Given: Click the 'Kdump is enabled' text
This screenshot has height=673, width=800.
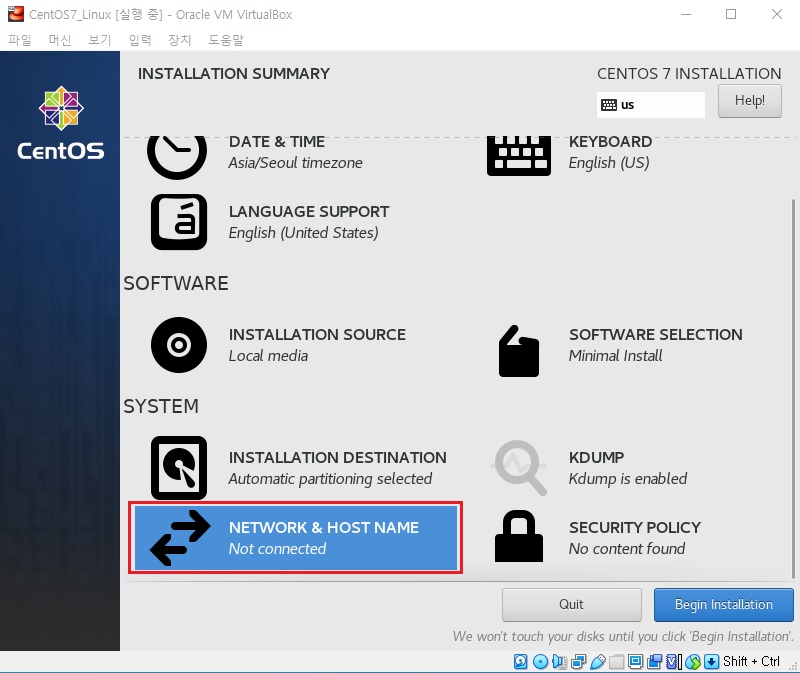Looking at the screenshot, I should point(628,479).
